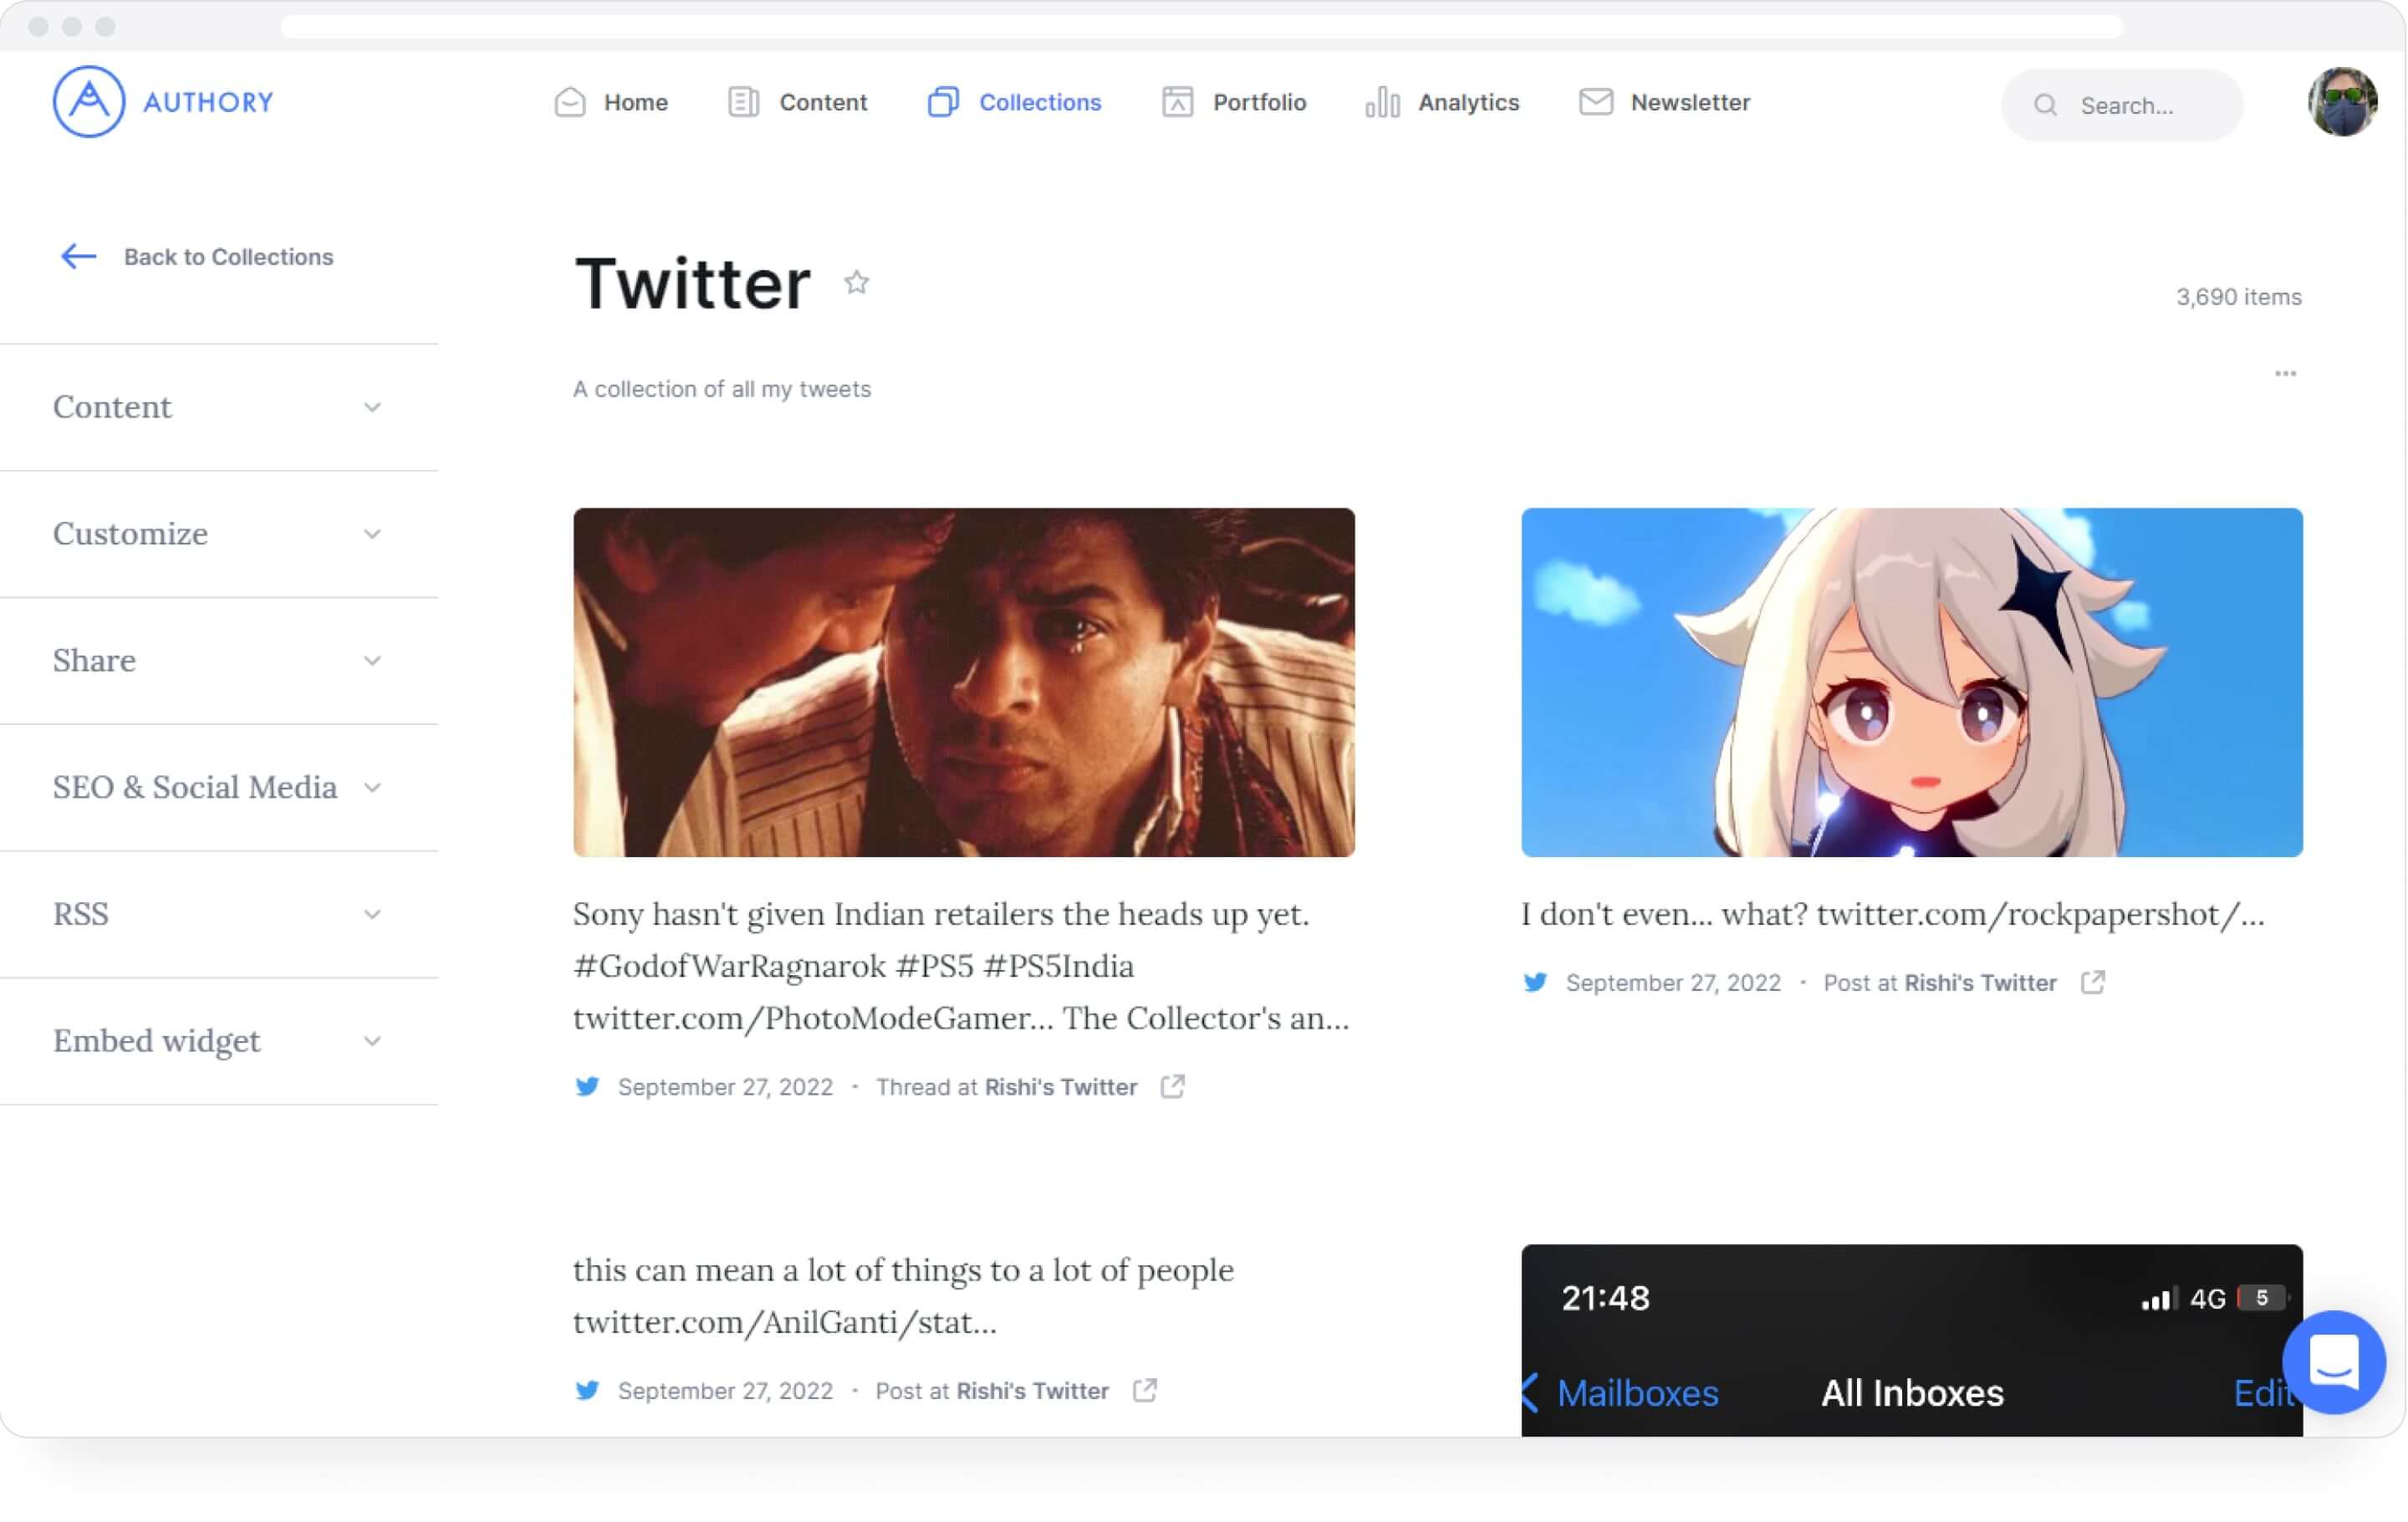
Task: Open external link for 'I don't even' tweet
Action: click(x=2093, y=983)
